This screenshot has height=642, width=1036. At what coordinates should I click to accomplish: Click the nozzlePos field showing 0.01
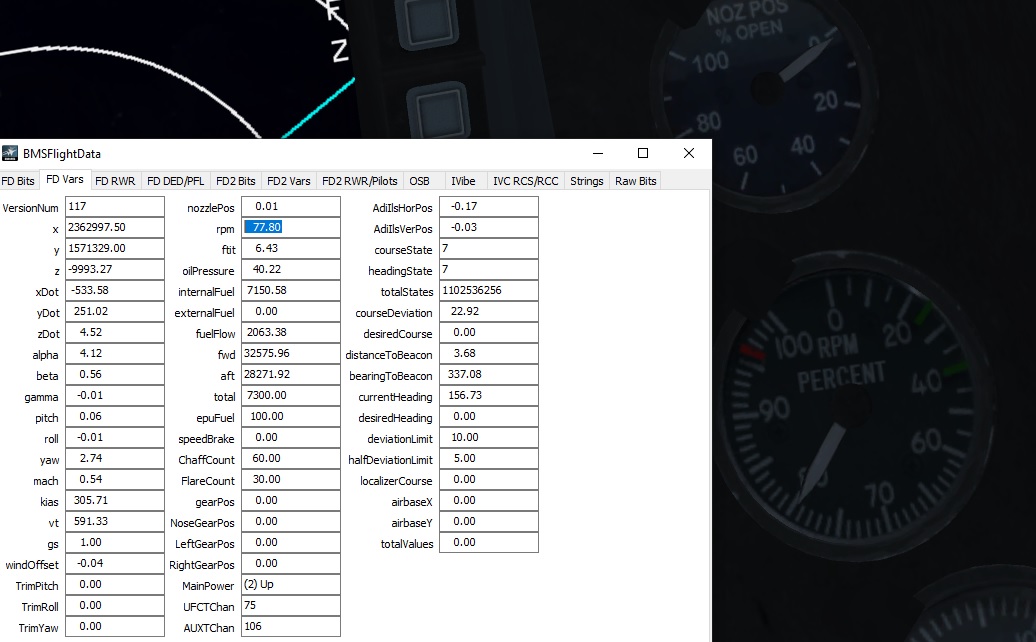point(291,206)
